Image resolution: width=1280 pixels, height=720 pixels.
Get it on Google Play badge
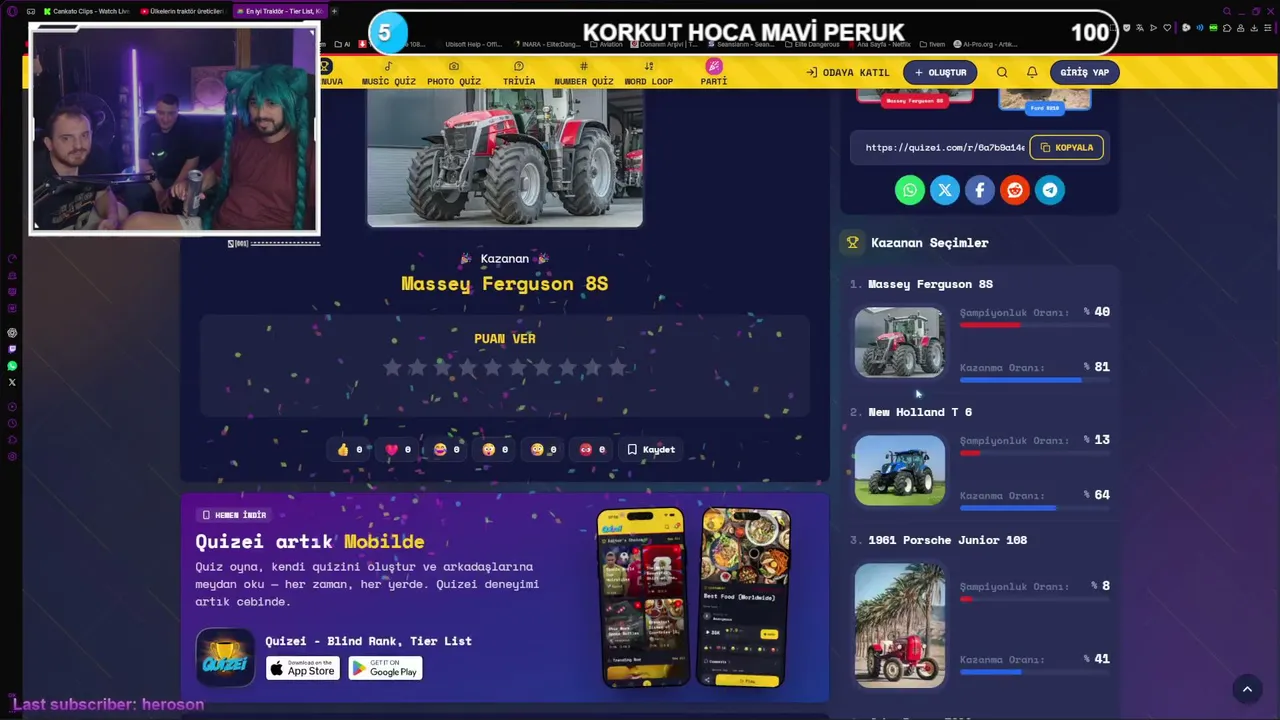[x=385, y=668]
